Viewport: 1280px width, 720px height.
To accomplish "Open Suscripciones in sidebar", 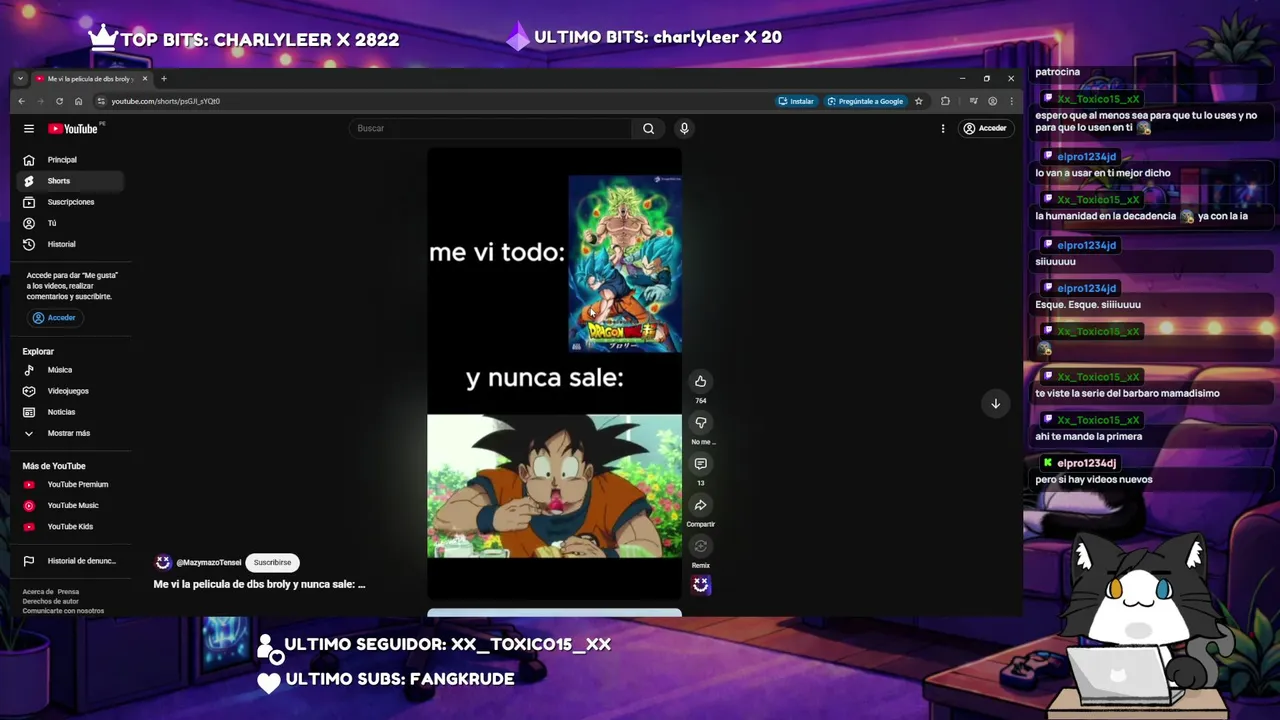I will pyautogui.click(x=70, y=202).
